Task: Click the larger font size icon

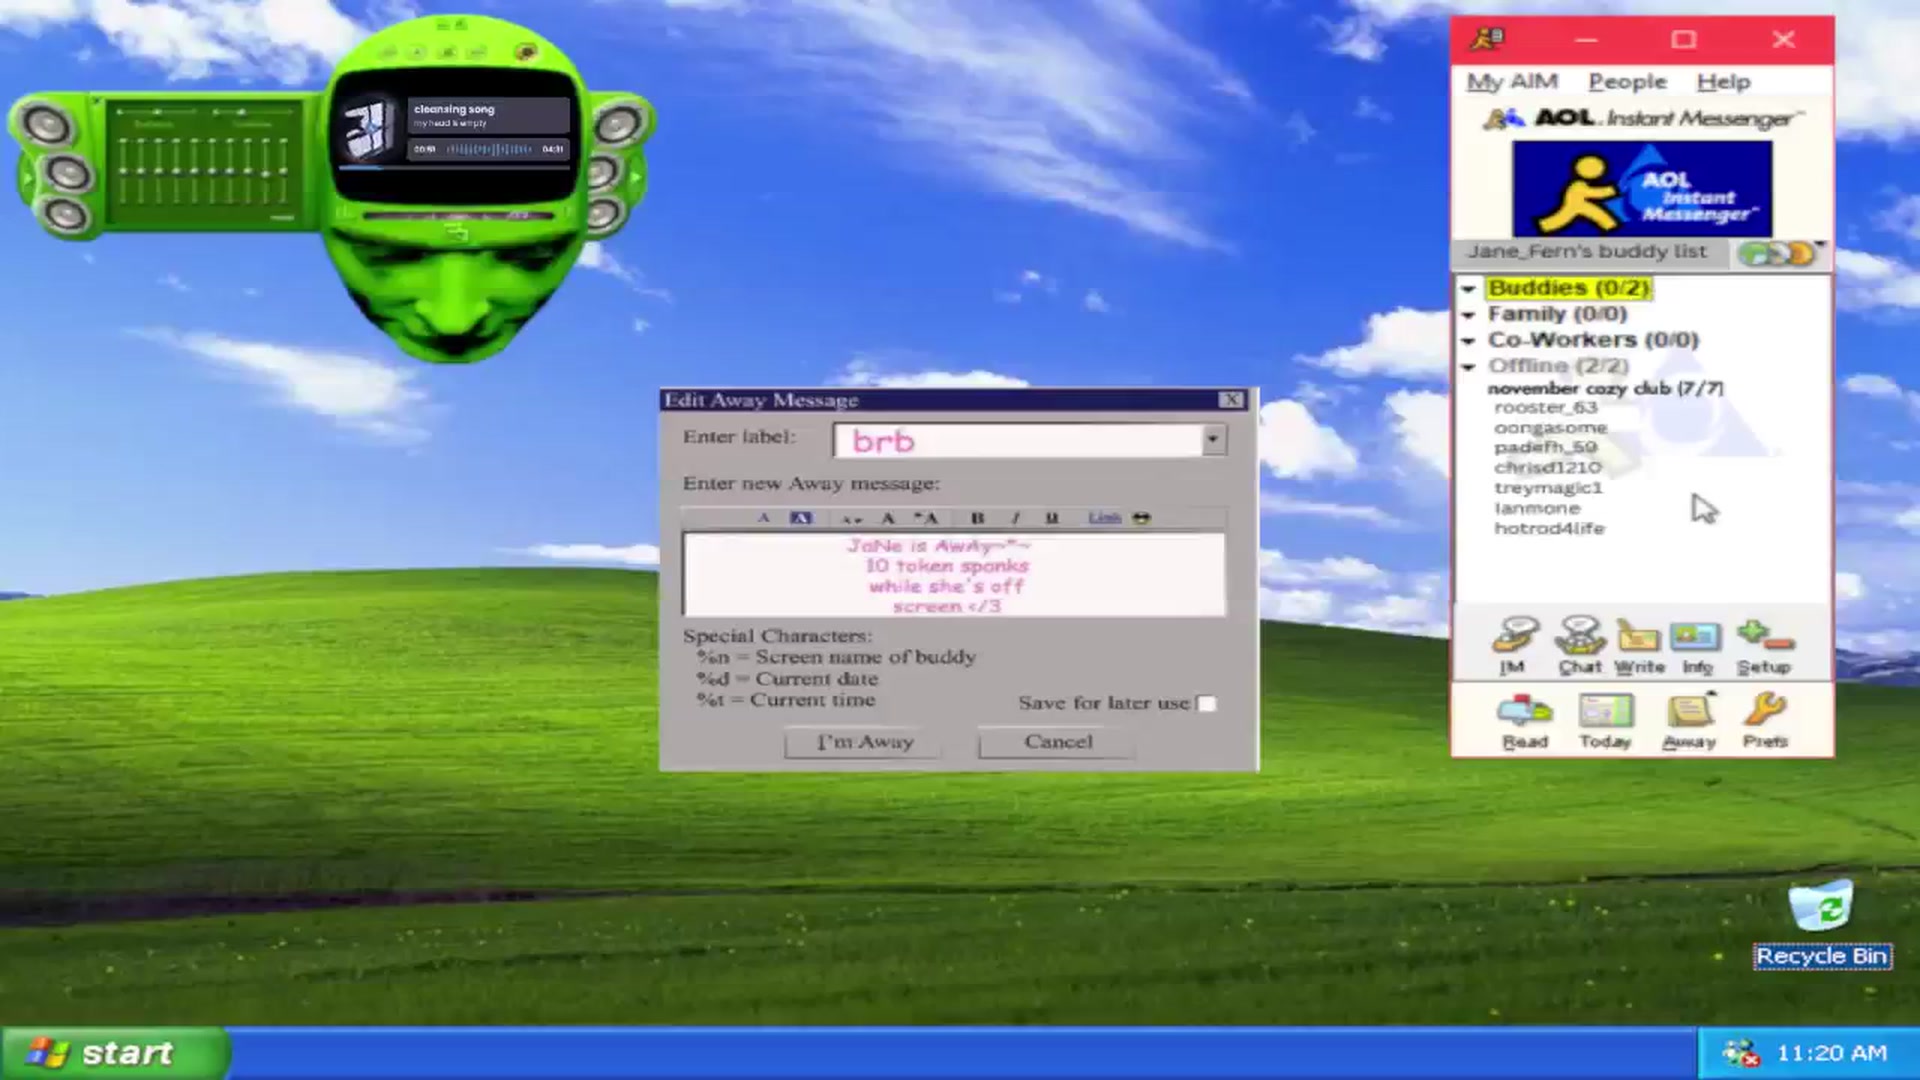Action: tap(925, 517)
